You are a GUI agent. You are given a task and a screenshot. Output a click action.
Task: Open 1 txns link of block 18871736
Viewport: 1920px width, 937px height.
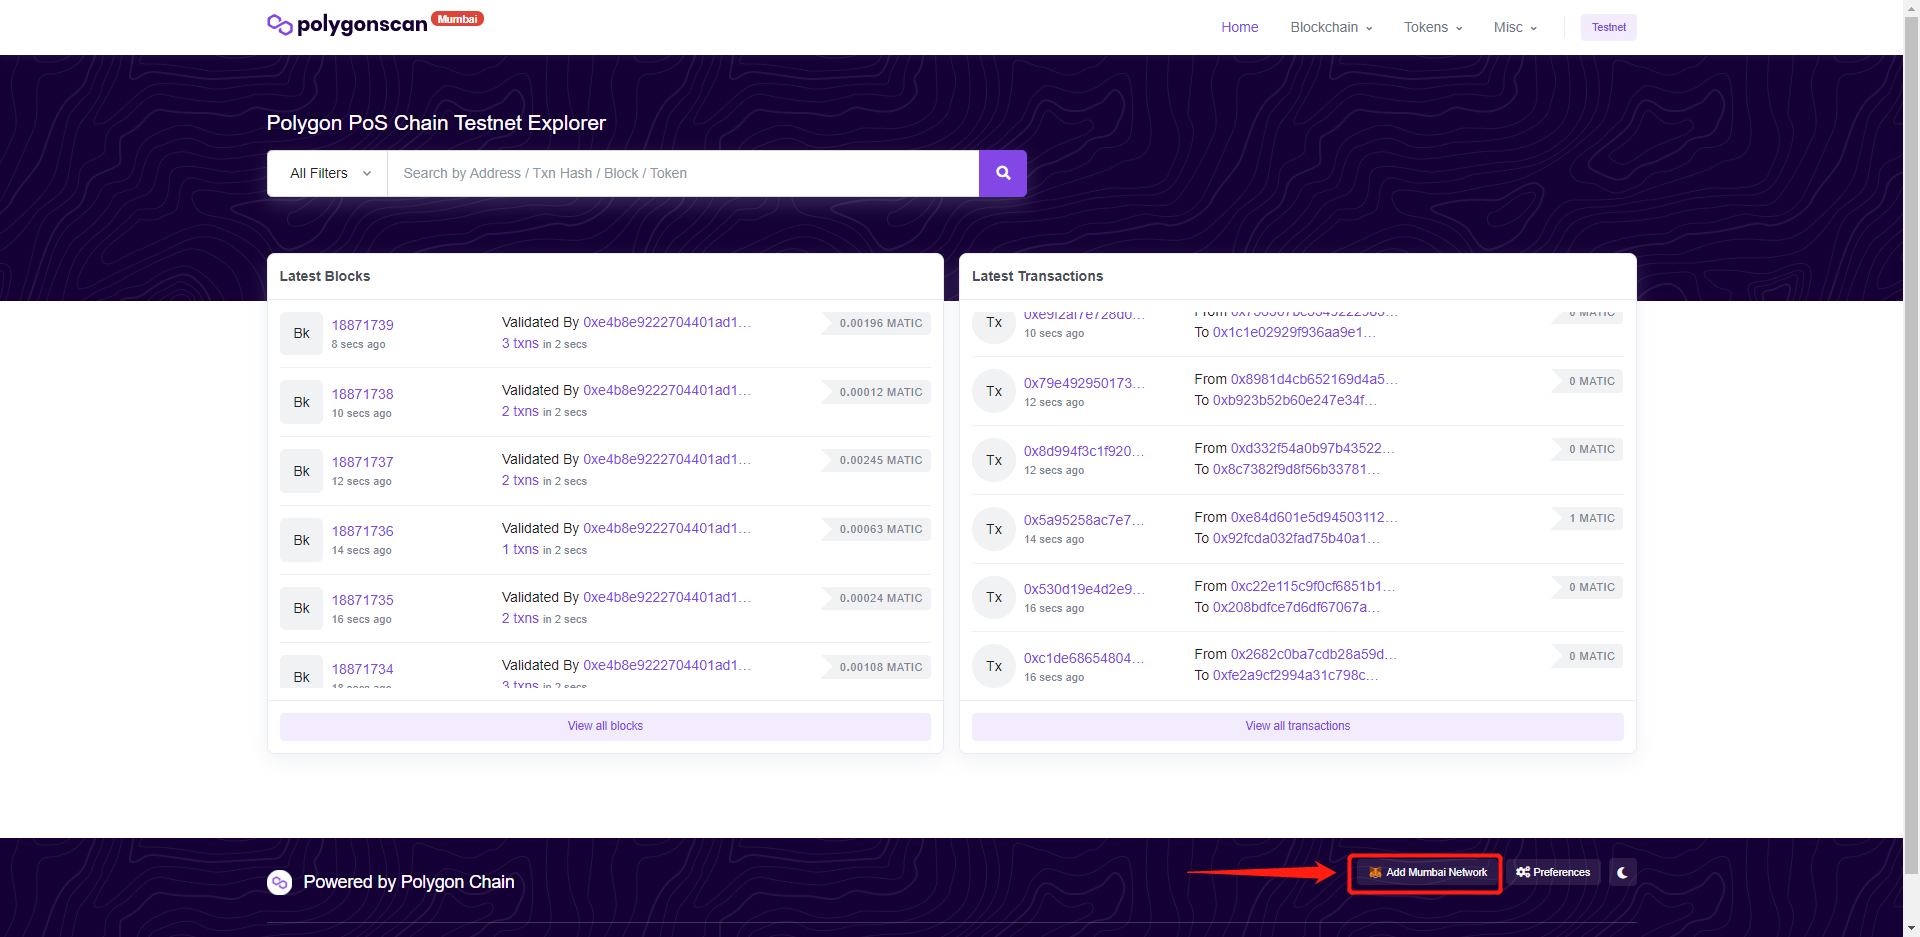click(520, 549)
